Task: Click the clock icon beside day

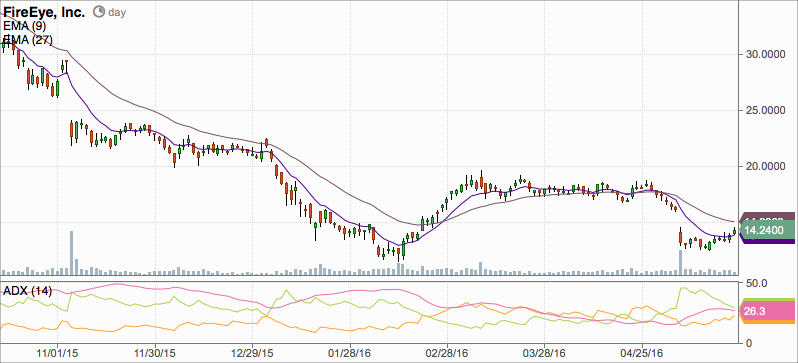Action: [x=99, y=12]
